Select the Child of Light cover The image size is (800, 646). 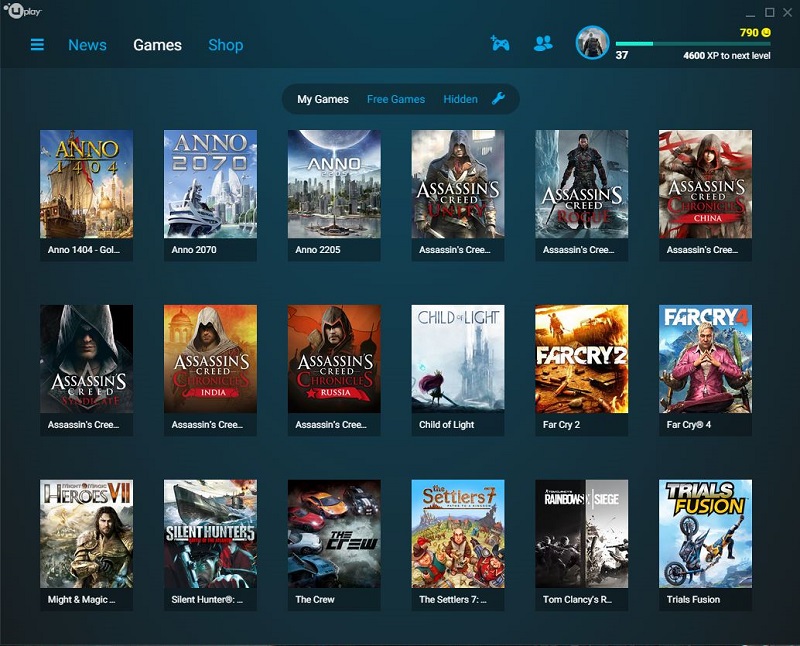[x=458, y=359]
